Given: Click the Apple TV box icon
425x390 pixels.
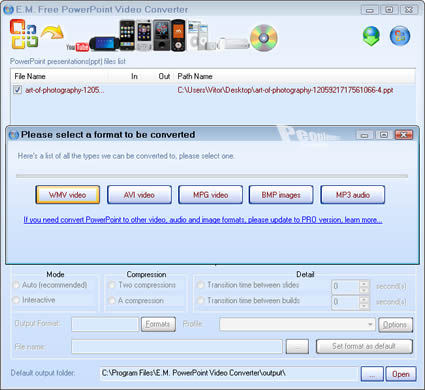Looking at the screenshot, I should [233, 43].
